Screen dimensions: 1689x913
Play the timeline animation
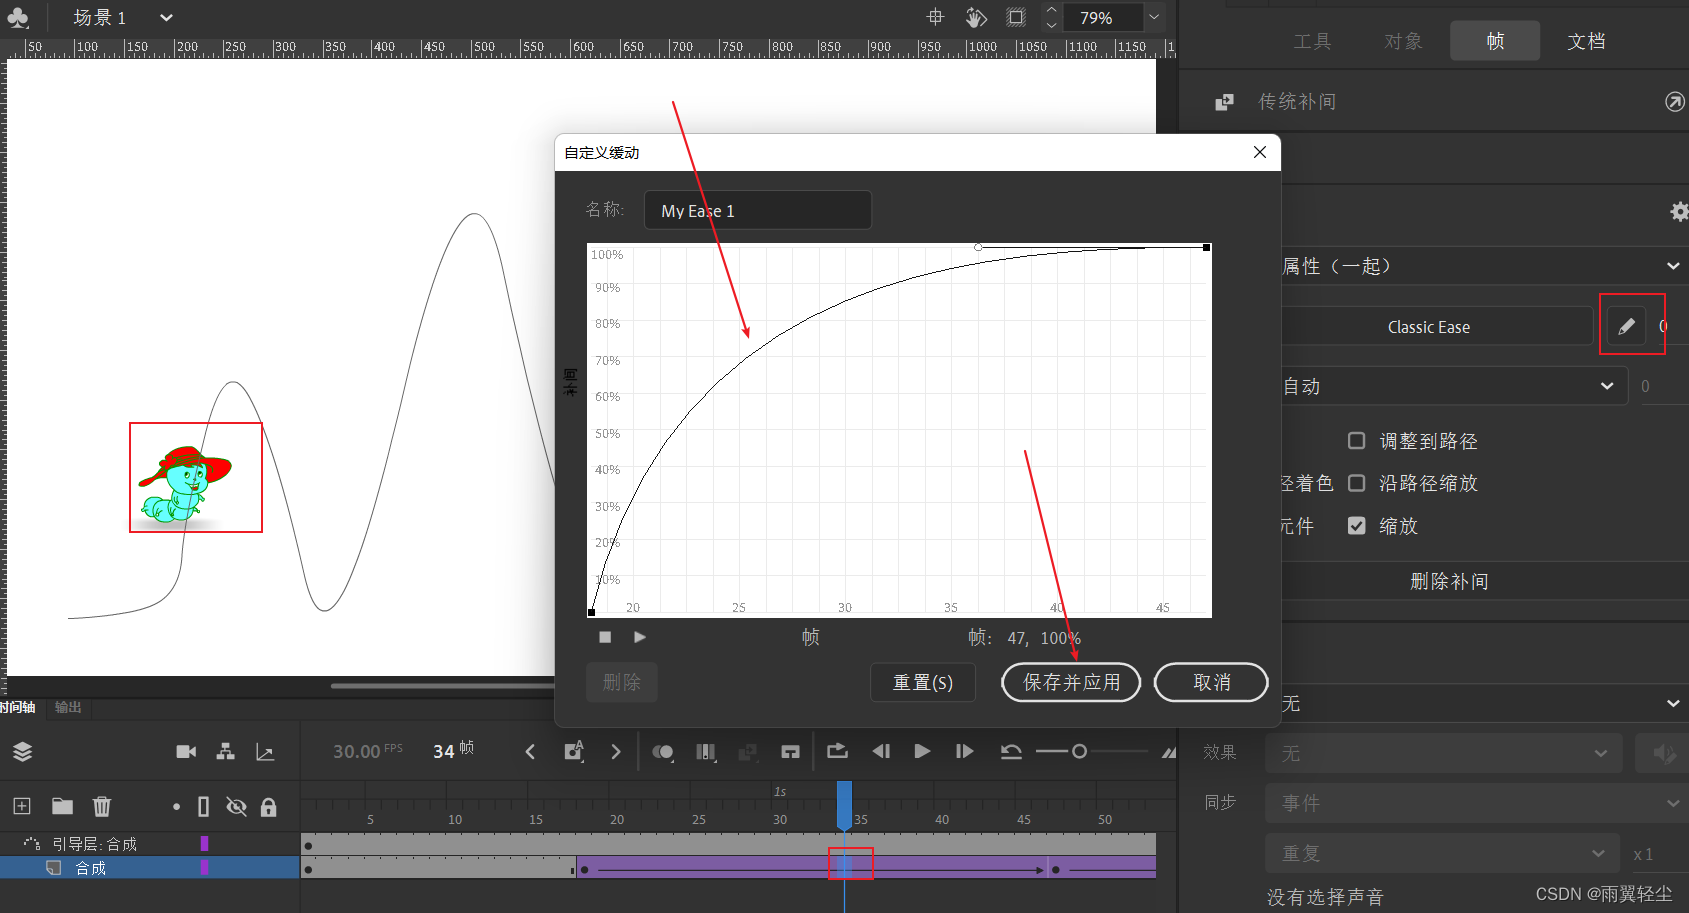point(922,751)
